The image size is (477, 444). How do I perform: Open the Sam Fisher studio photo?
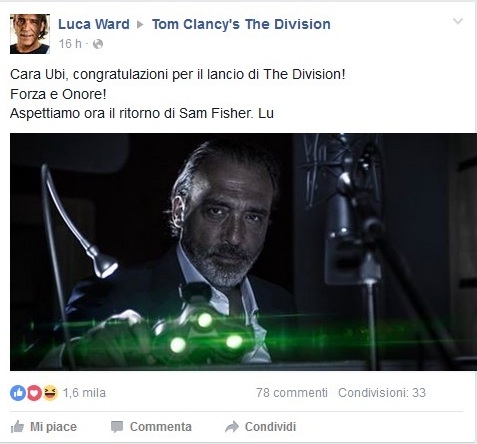[x=243, y=252]
